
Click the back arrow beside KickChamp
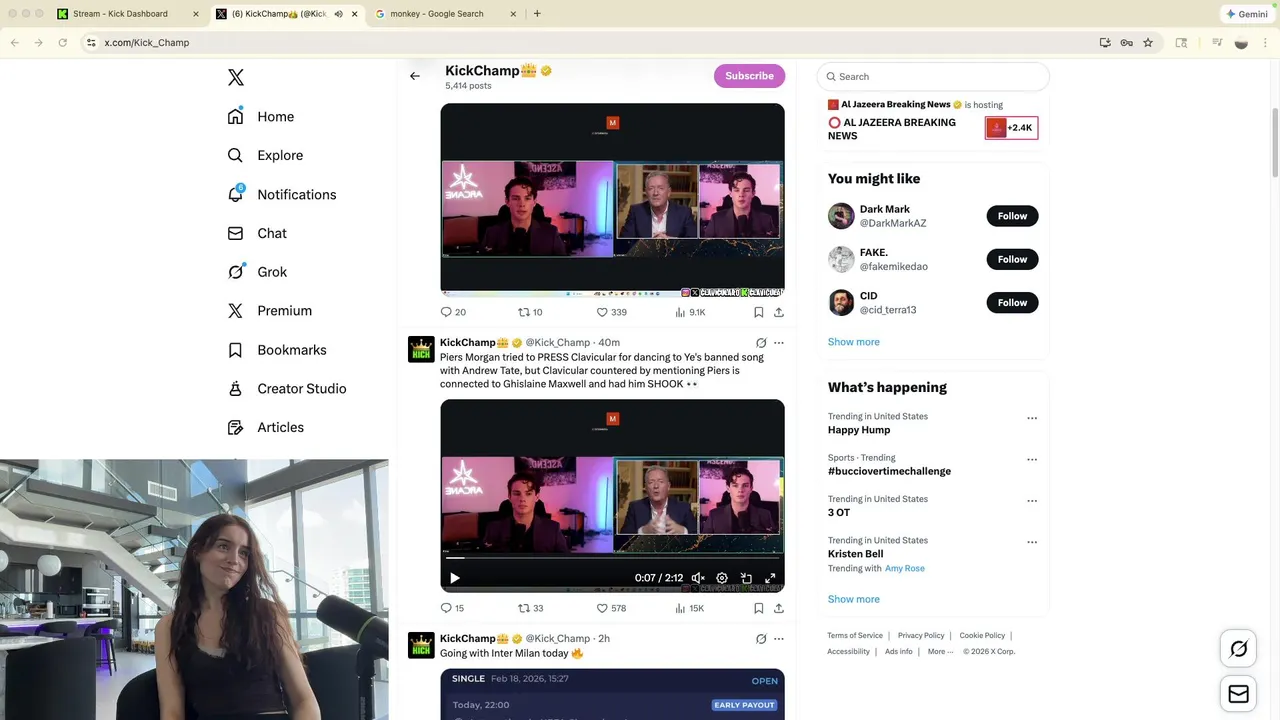pos(415,76)
